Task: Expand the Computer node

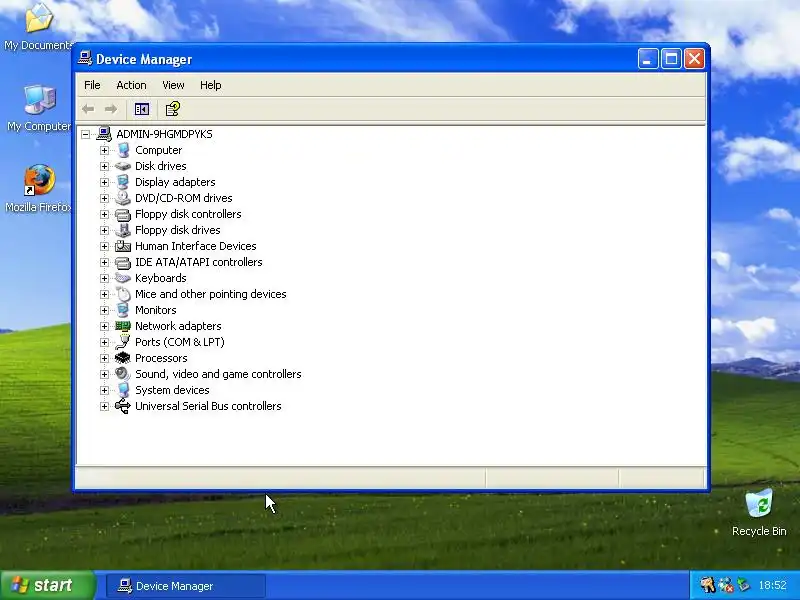Action: [105, 151]
